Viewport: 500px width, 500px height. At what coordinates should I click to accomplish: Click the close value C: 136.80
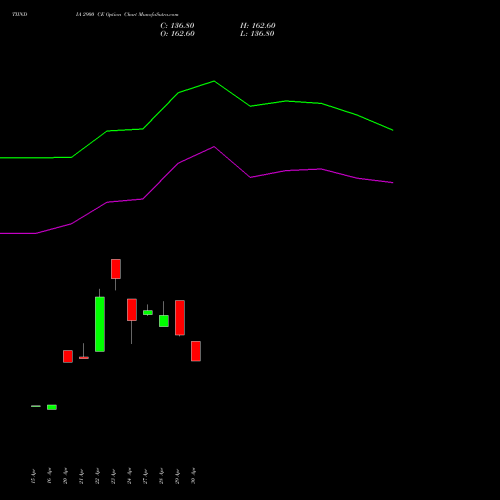point(177,26)
